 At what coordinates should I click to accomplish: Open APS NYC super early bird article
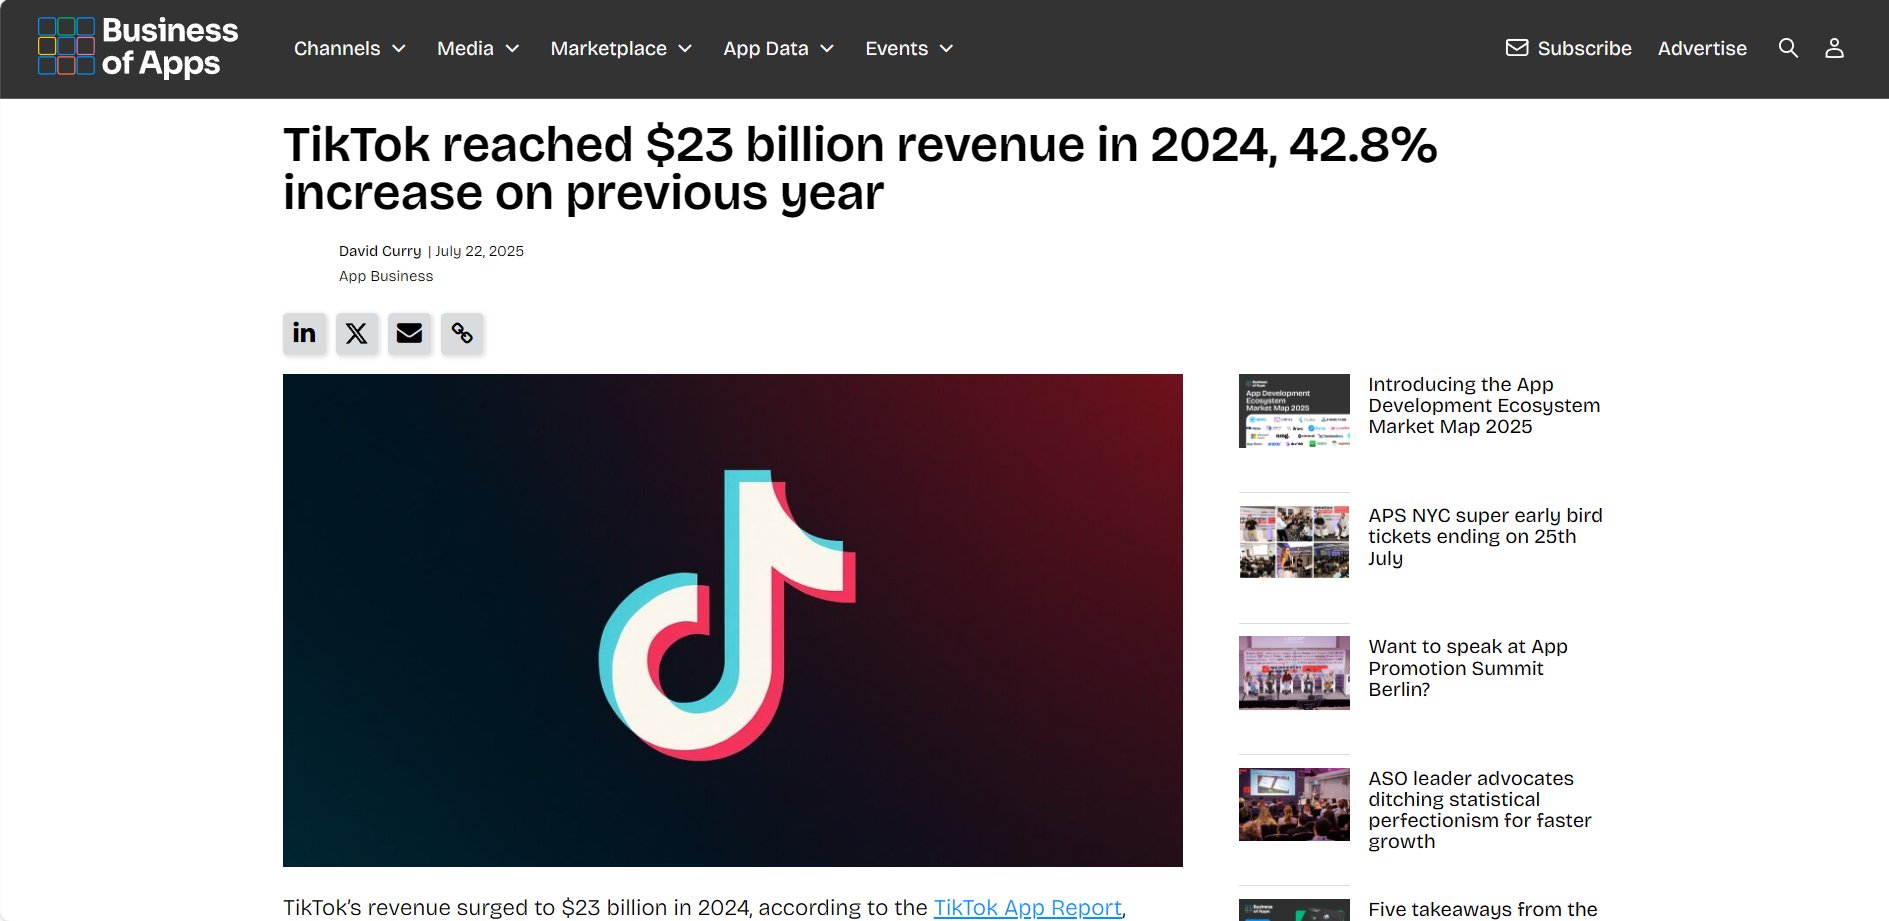(1485, 537)
